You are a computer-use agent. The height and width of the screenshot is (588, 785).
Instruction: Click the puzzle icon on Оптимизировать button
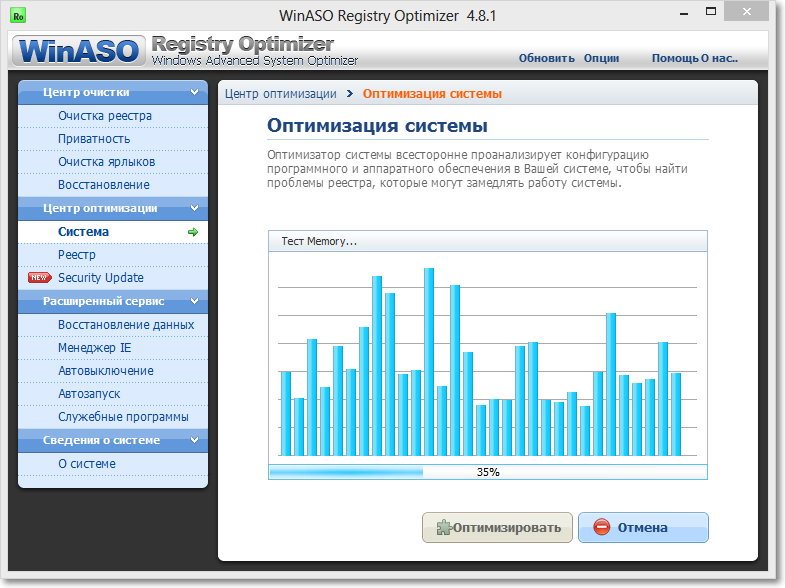pos(441,527)
